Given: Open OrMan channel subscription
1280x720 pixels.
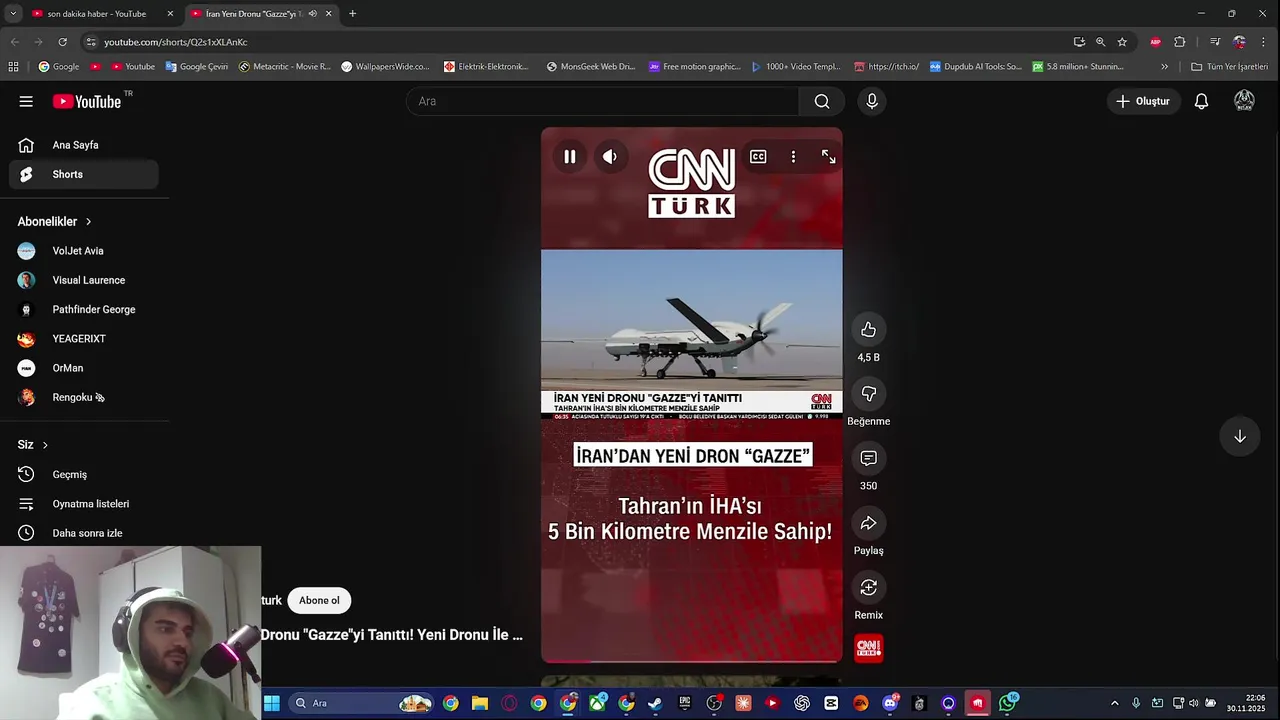Looking at the screenshot, I should click(x=84, y=368).
